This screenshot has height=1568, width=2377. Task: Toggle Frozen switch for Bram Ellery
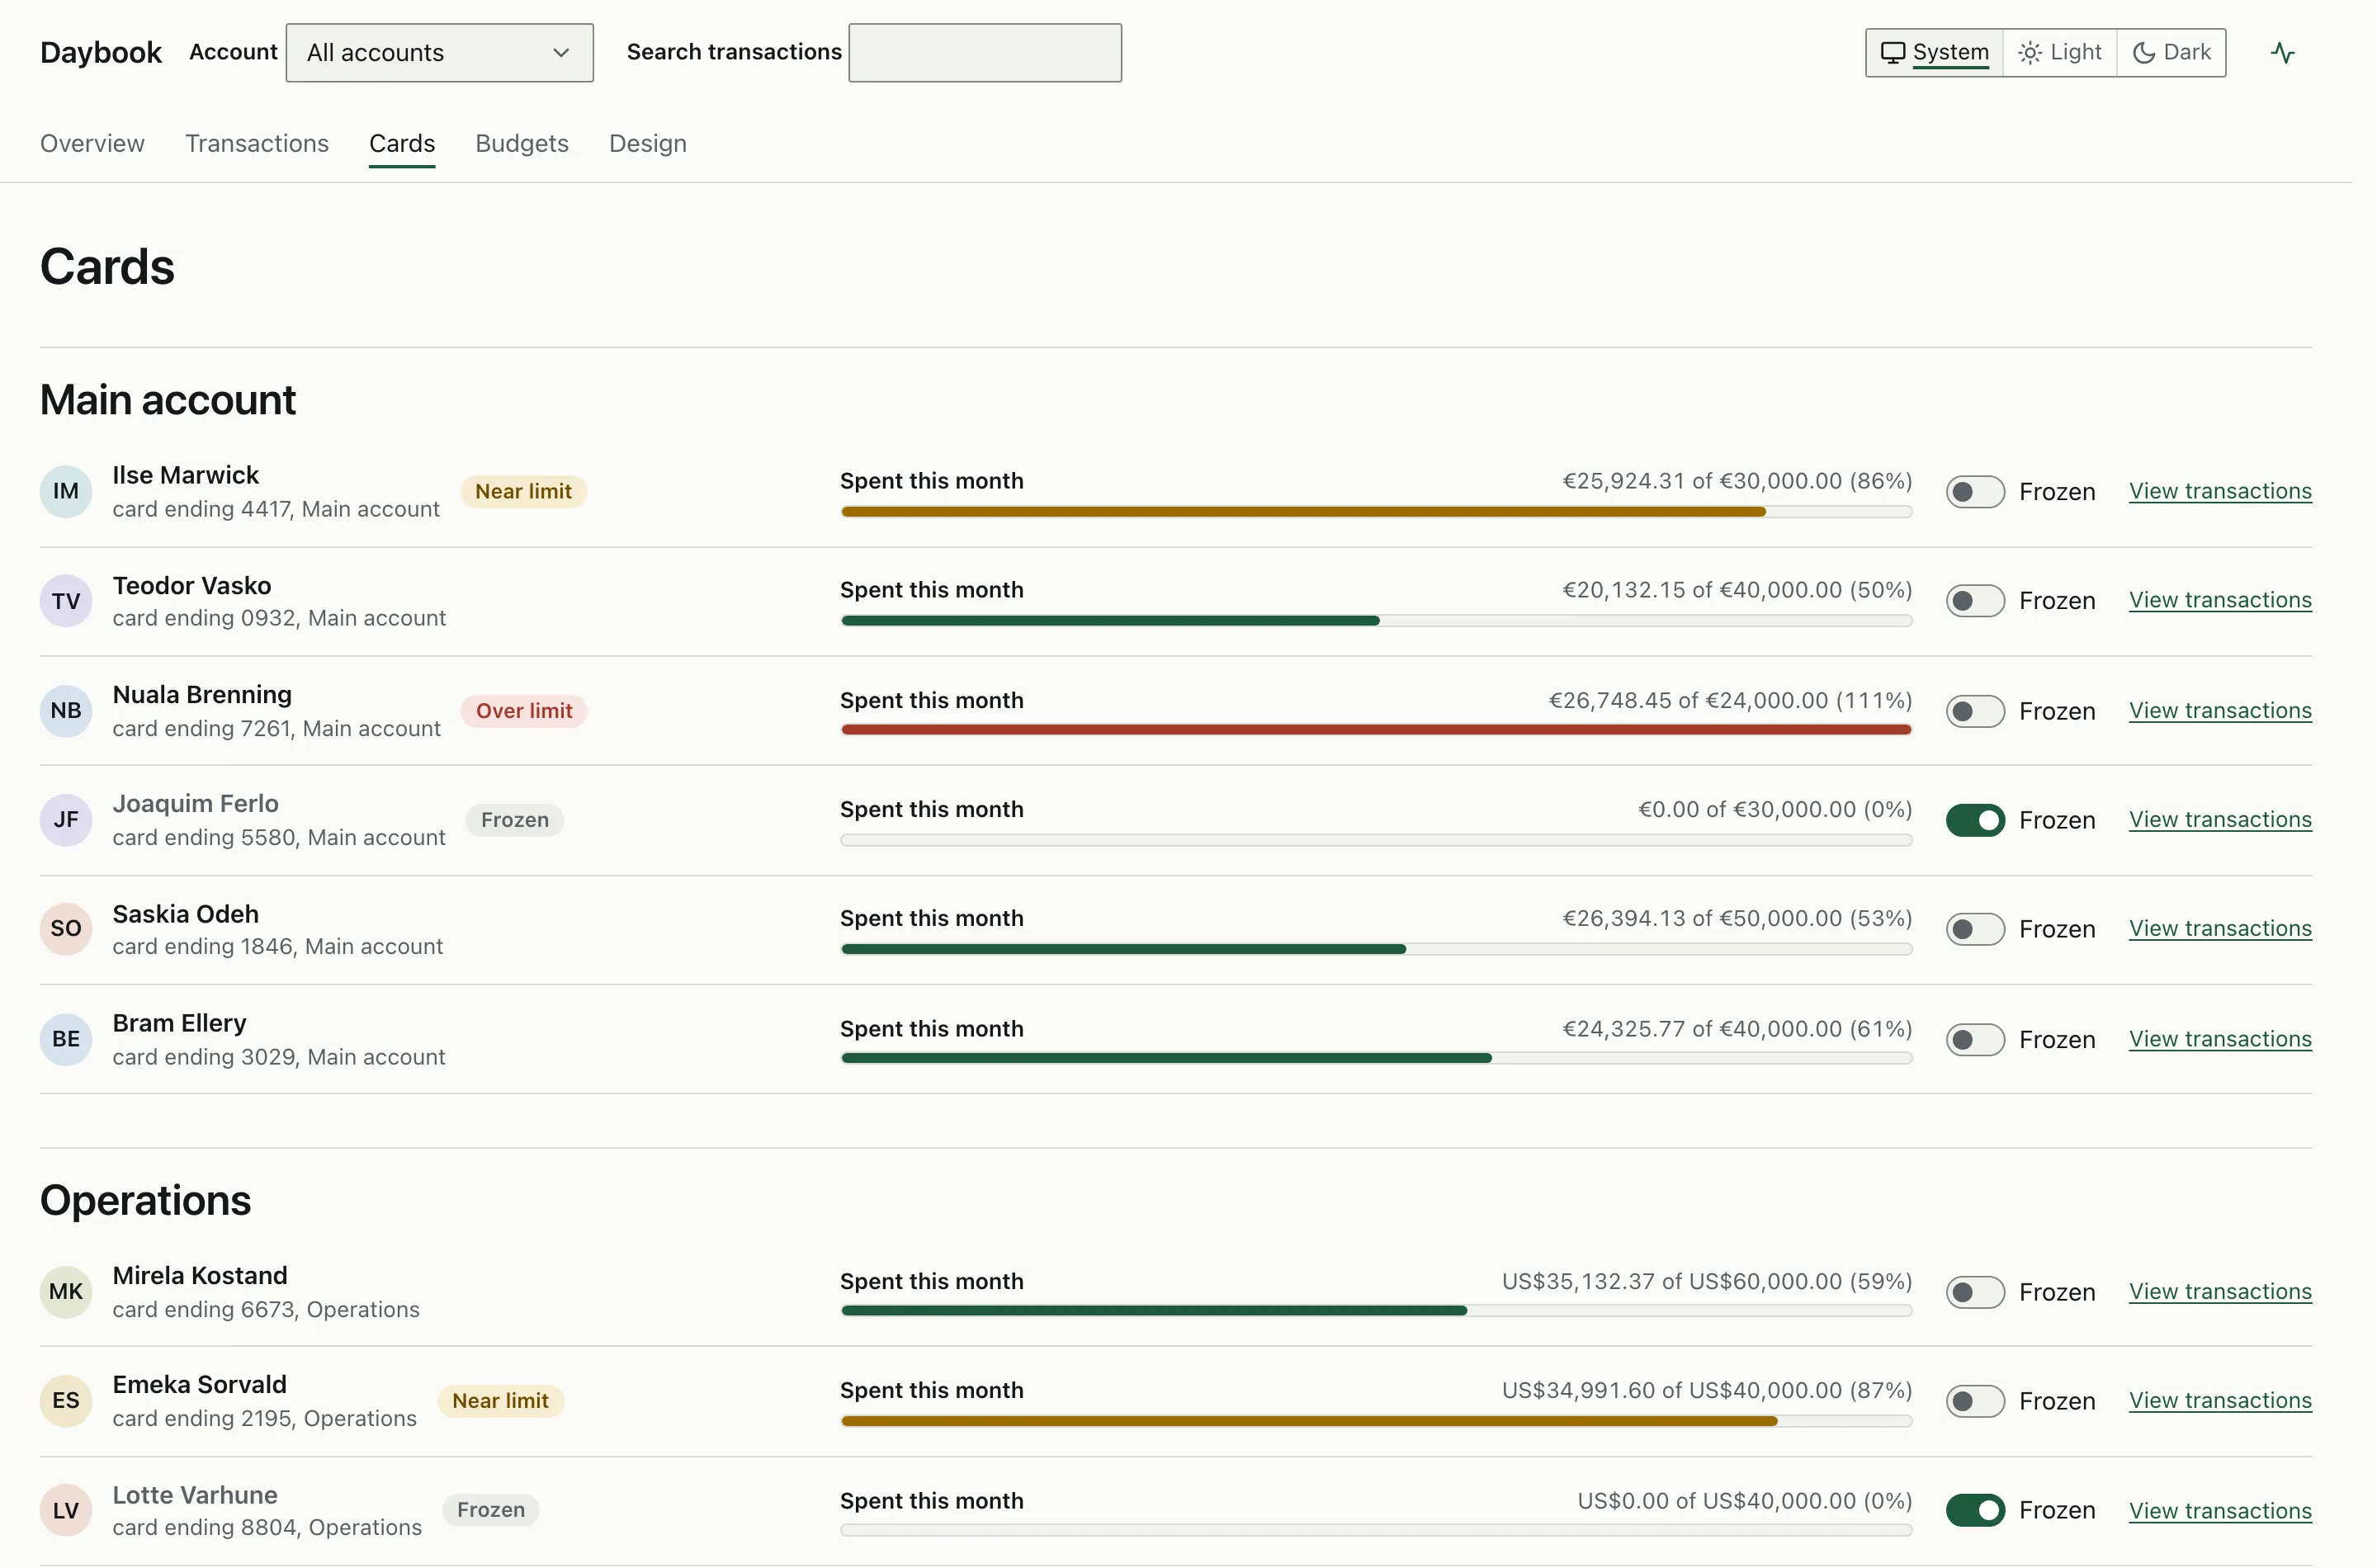tap(1975, 1040)
